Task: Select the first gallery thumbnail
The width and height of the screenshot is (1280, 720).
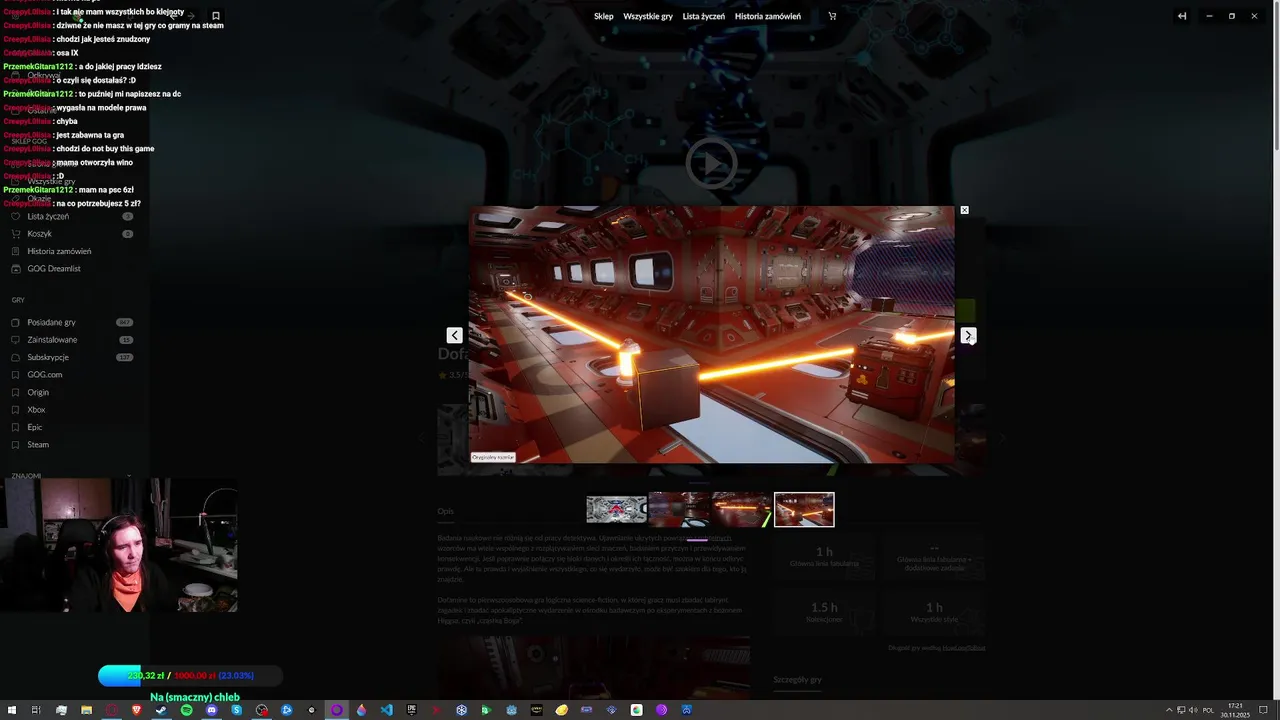Action: coord(616,509)
